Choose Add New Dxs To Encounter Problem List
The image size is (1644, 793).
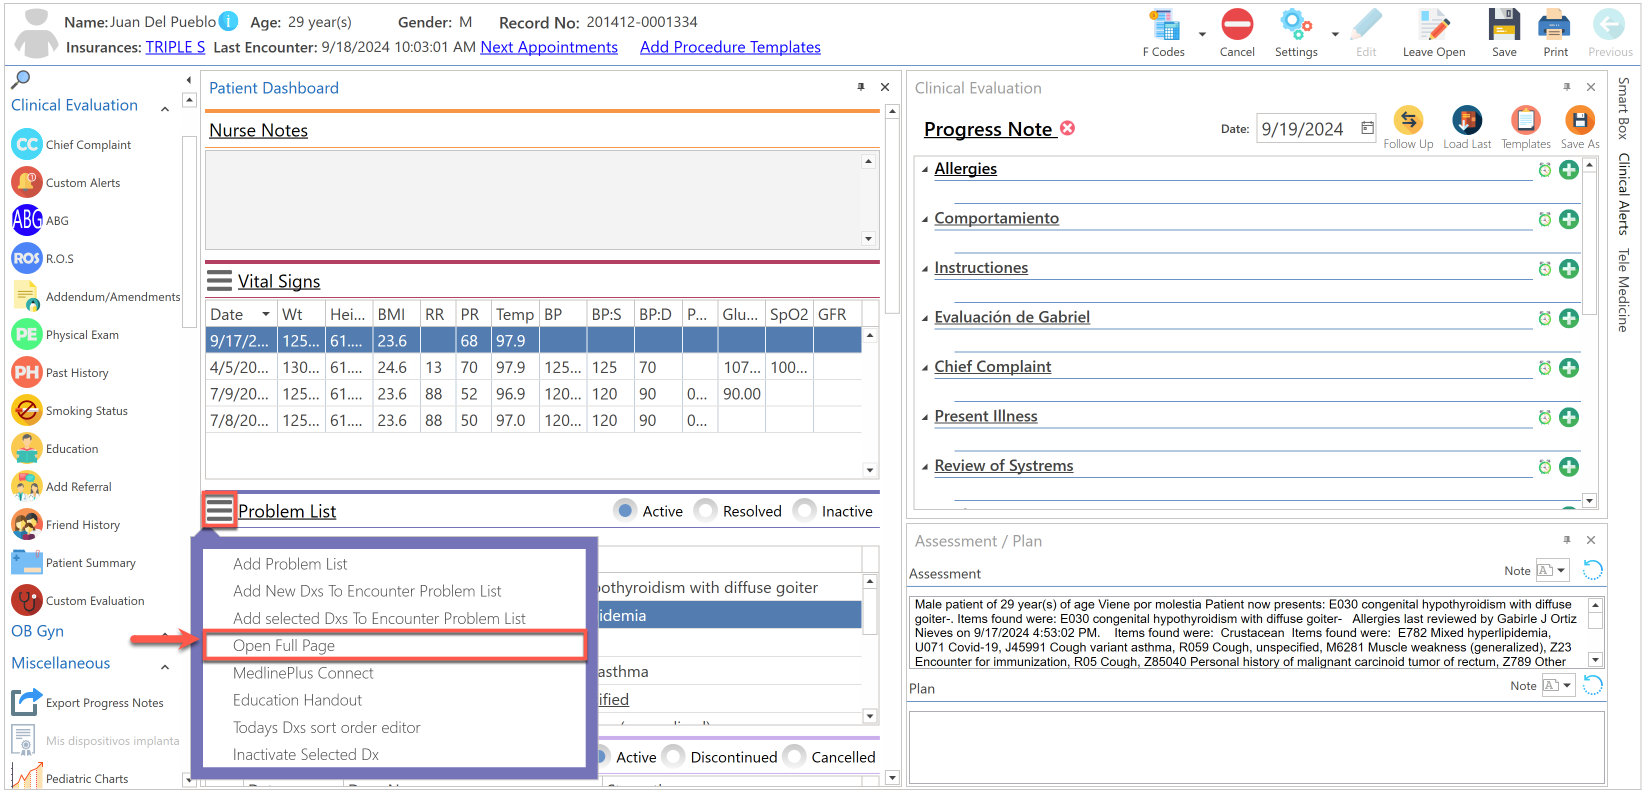(x=367, y=591)
